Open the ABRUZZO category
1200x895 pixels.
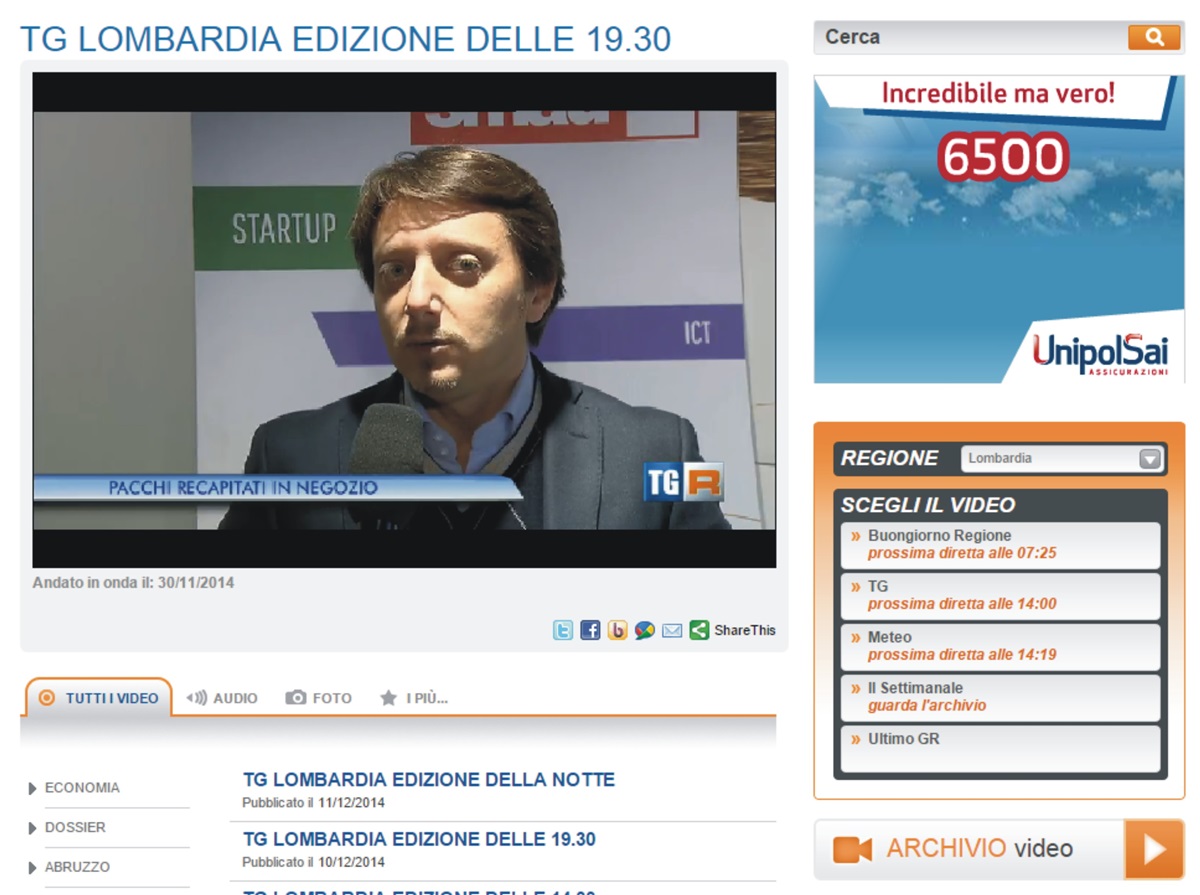tap(77, 867)
